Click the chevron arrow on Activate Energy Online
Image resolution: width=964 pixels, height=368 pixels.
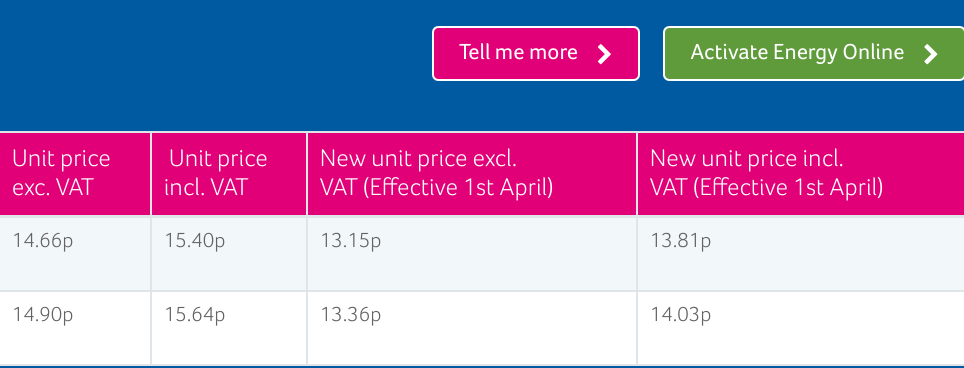(x=931, y=54)
